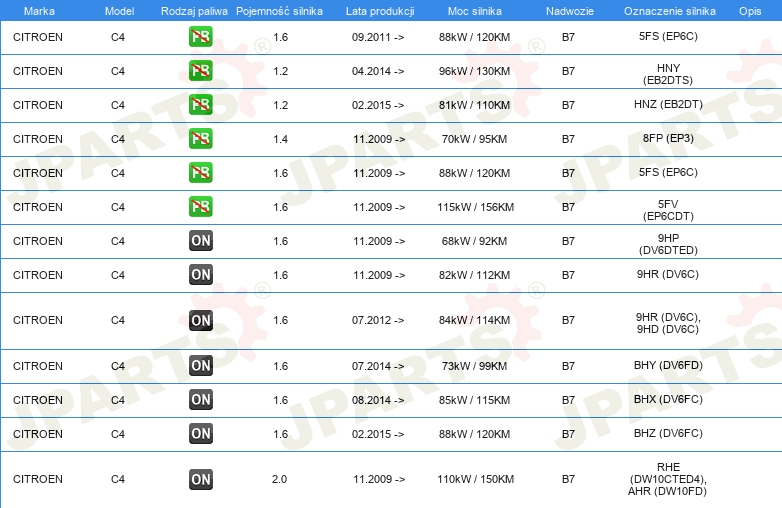Select the Rodzaj paliwa column header
The width and height of the screenshot is (782, 508).
[x=194, y=11]
